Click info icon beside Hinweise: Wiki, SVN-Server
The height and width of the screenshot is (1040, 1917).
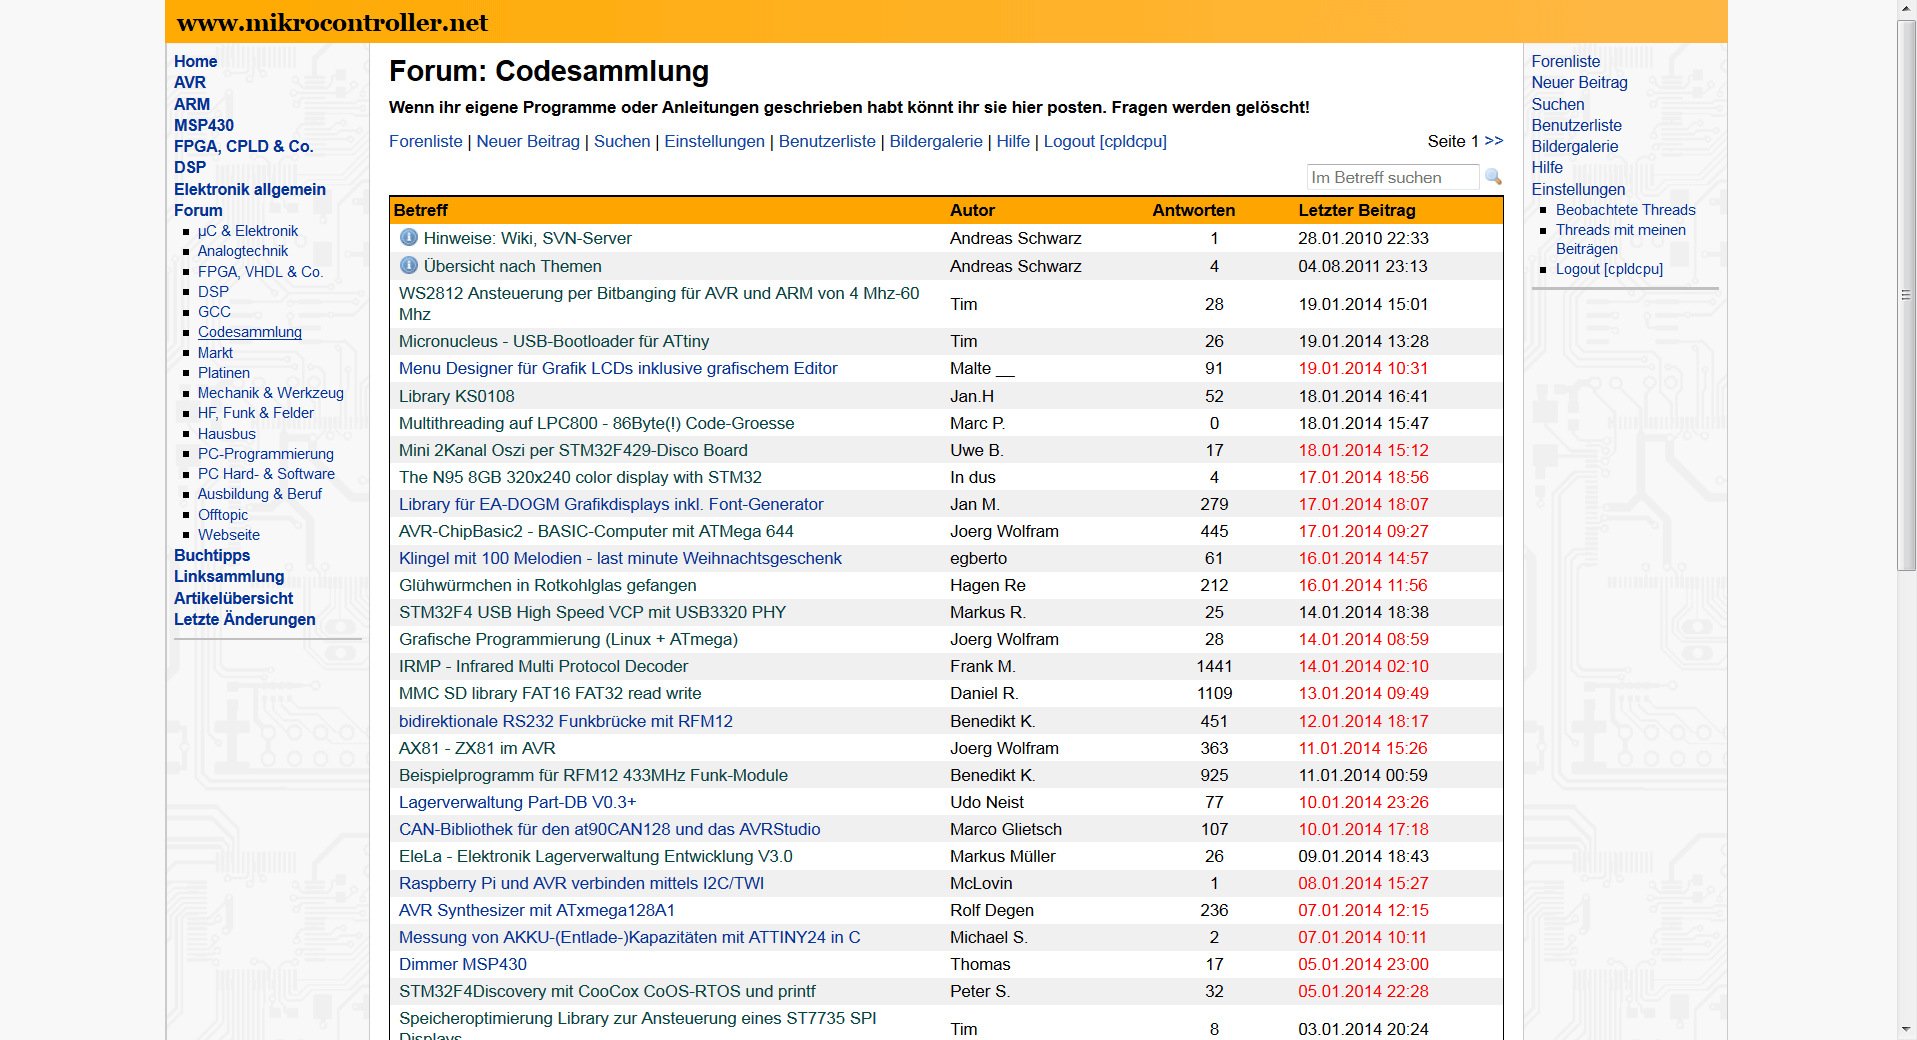(x=408, y=238)
